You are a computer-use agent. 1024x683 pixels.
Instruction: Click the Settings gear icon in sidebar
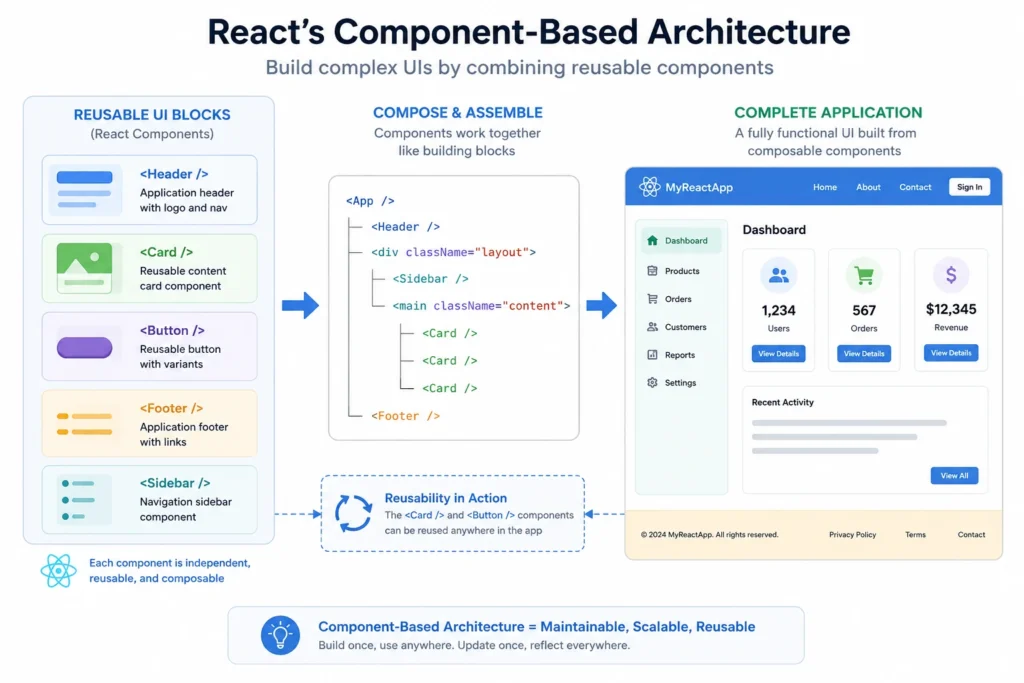coord(652,383)
